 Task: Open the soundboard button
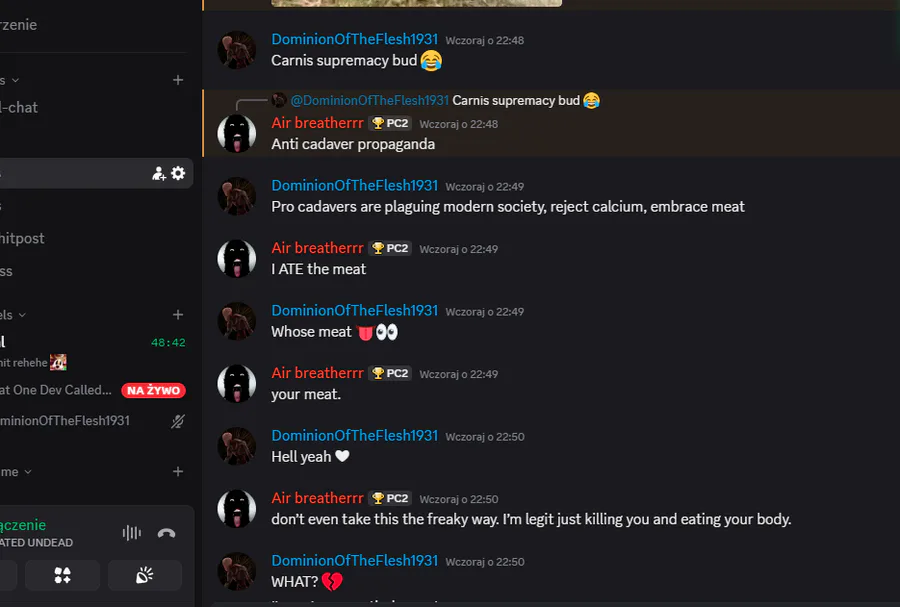(x=145, y=575)
